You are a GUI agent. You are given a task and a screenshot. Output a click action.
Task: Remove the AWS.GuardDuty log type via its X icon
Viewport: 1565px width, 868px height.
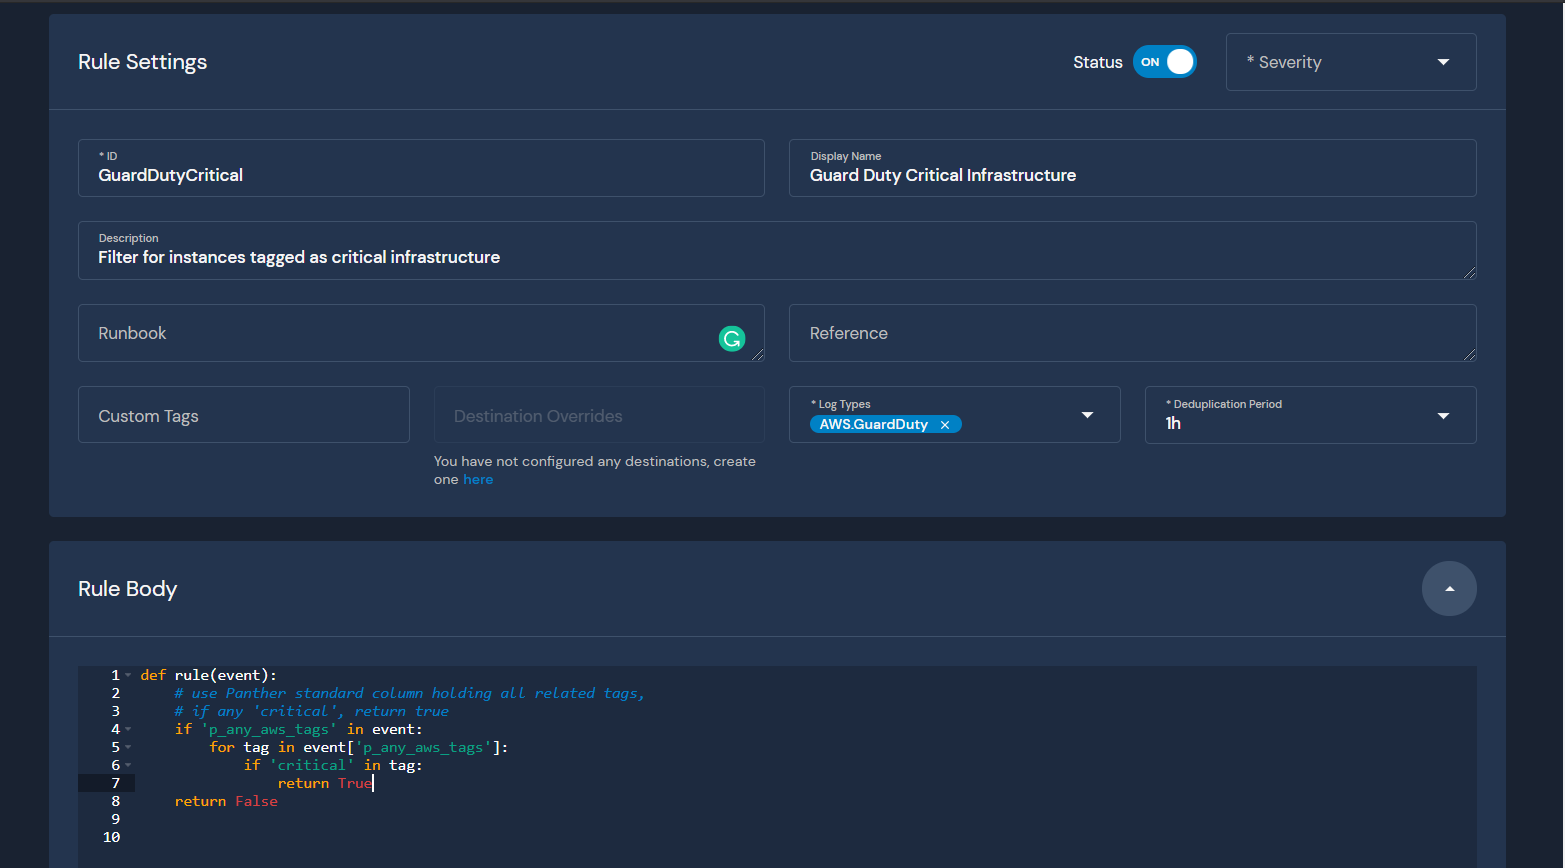point(945,424)
